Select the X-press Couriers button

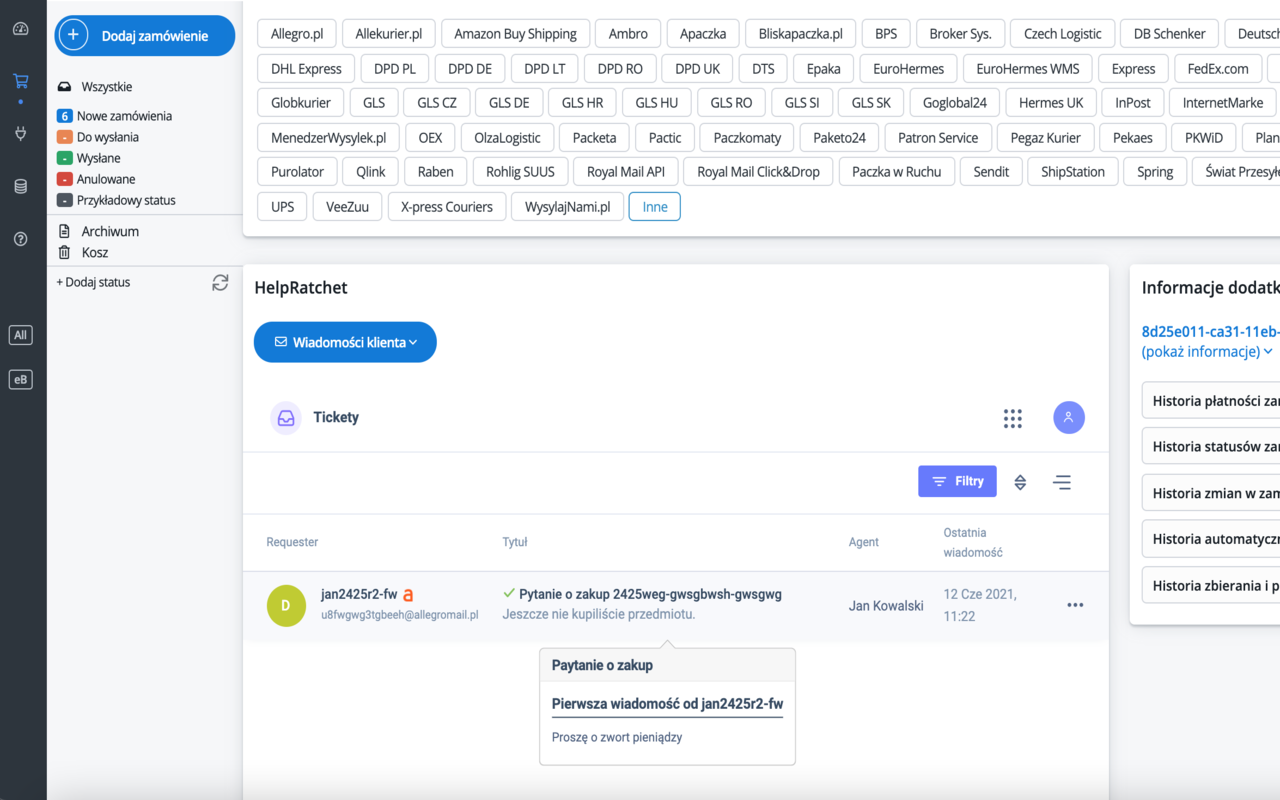[447, 207]
